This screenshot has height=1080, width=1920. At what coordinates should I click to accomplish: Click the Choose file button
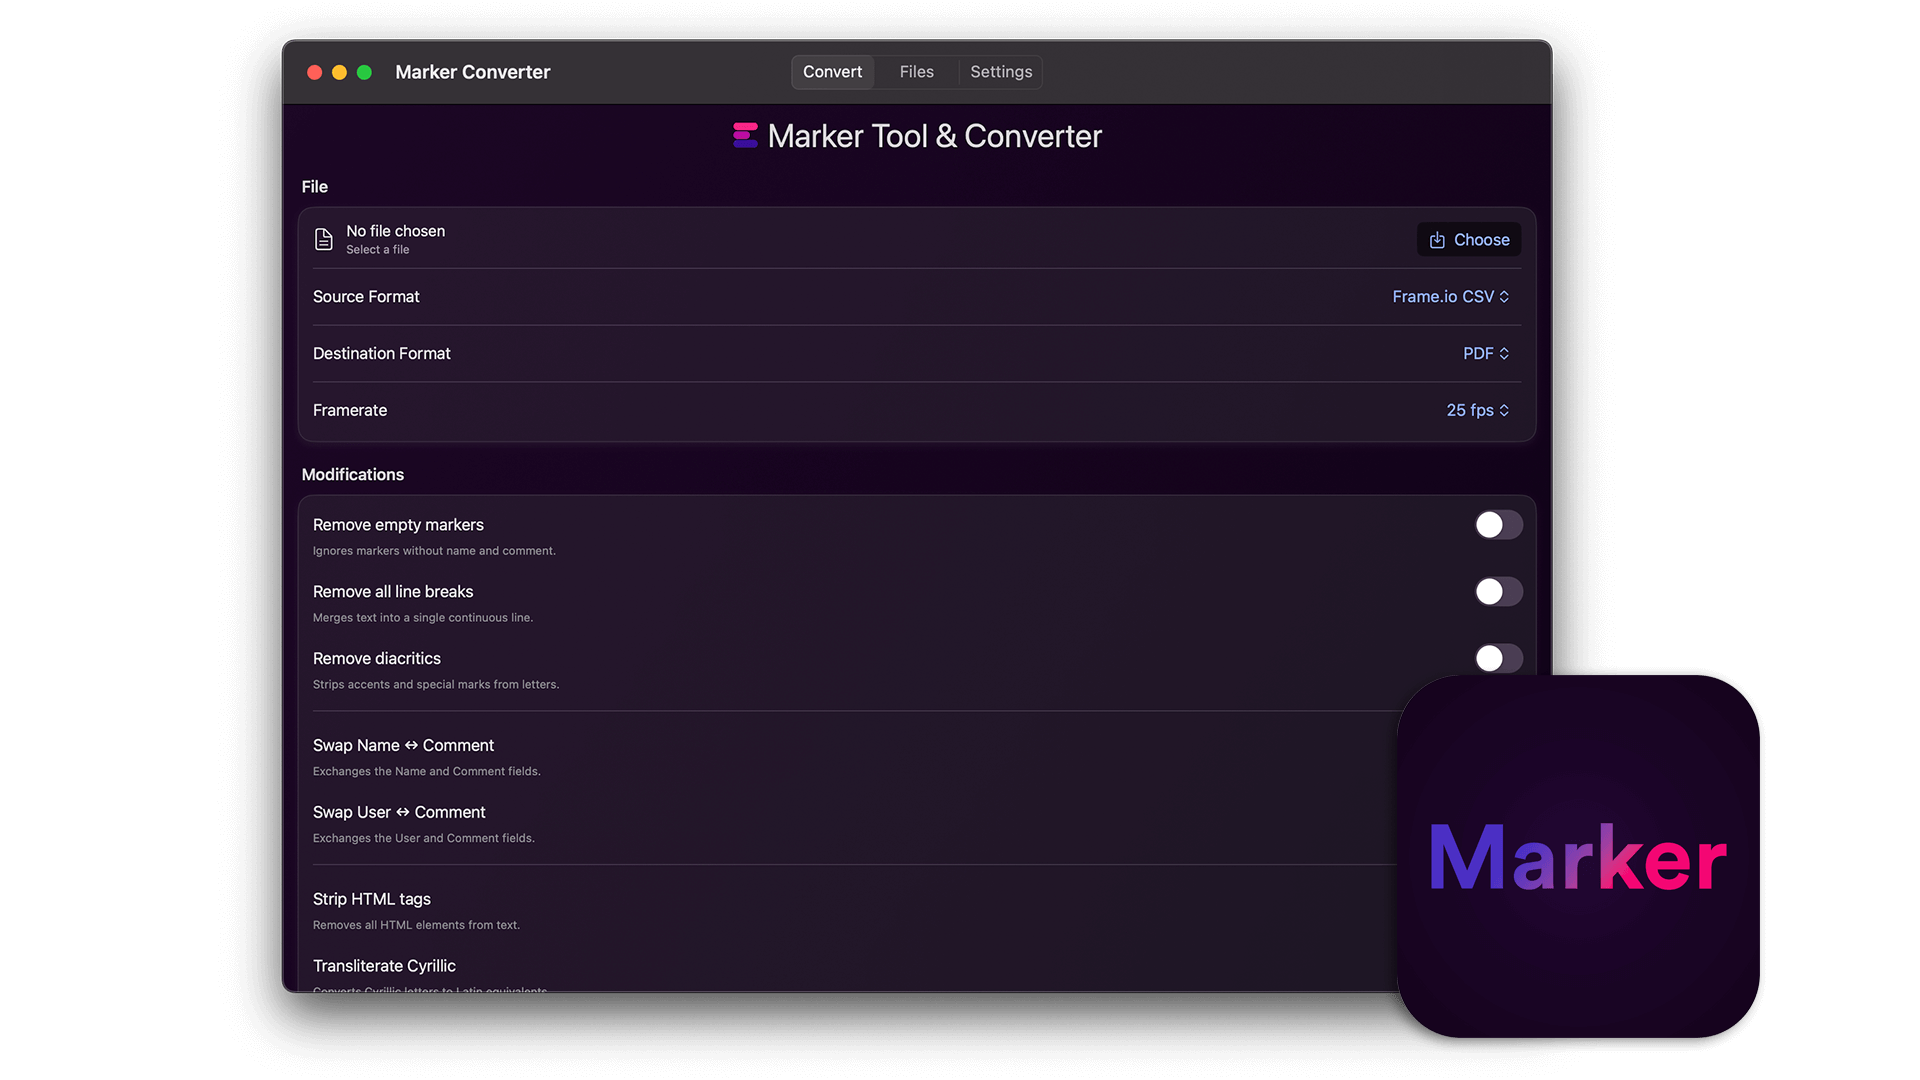tap(1469, 240)
